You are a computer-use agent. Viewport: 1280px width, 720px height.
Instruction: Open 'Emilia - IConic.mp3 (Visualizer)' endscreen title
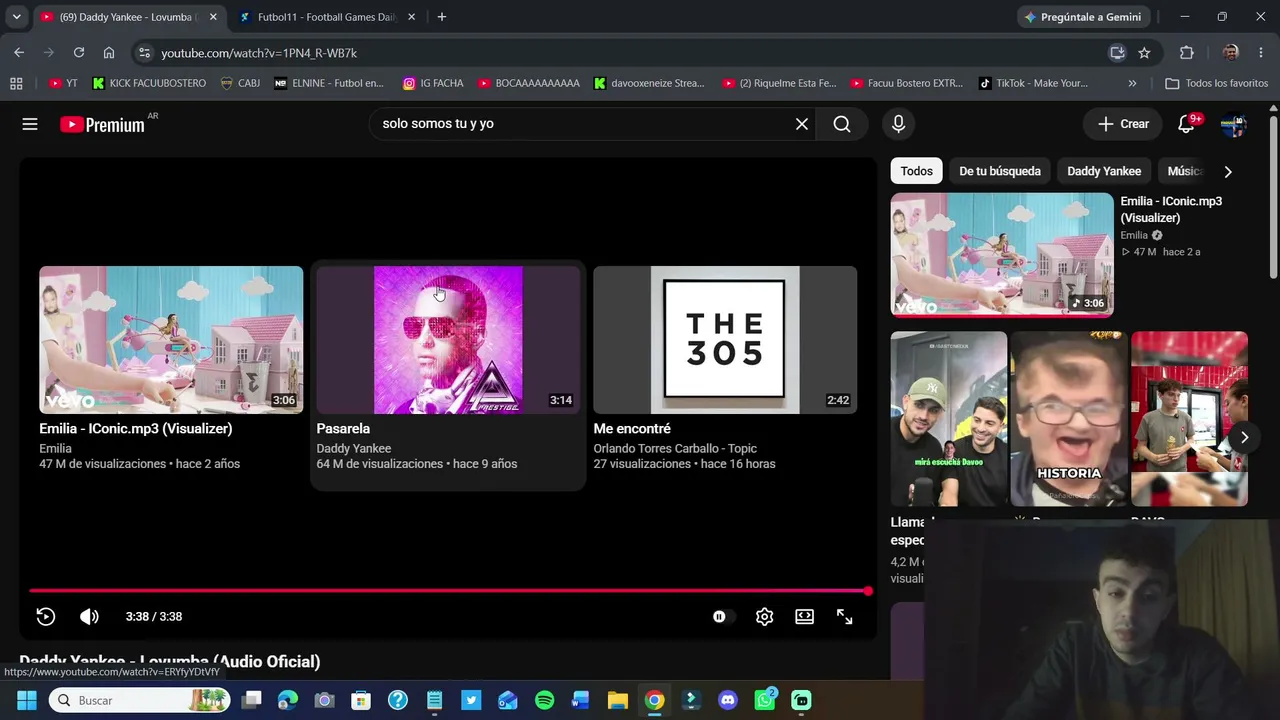click(x=136, y=428)
